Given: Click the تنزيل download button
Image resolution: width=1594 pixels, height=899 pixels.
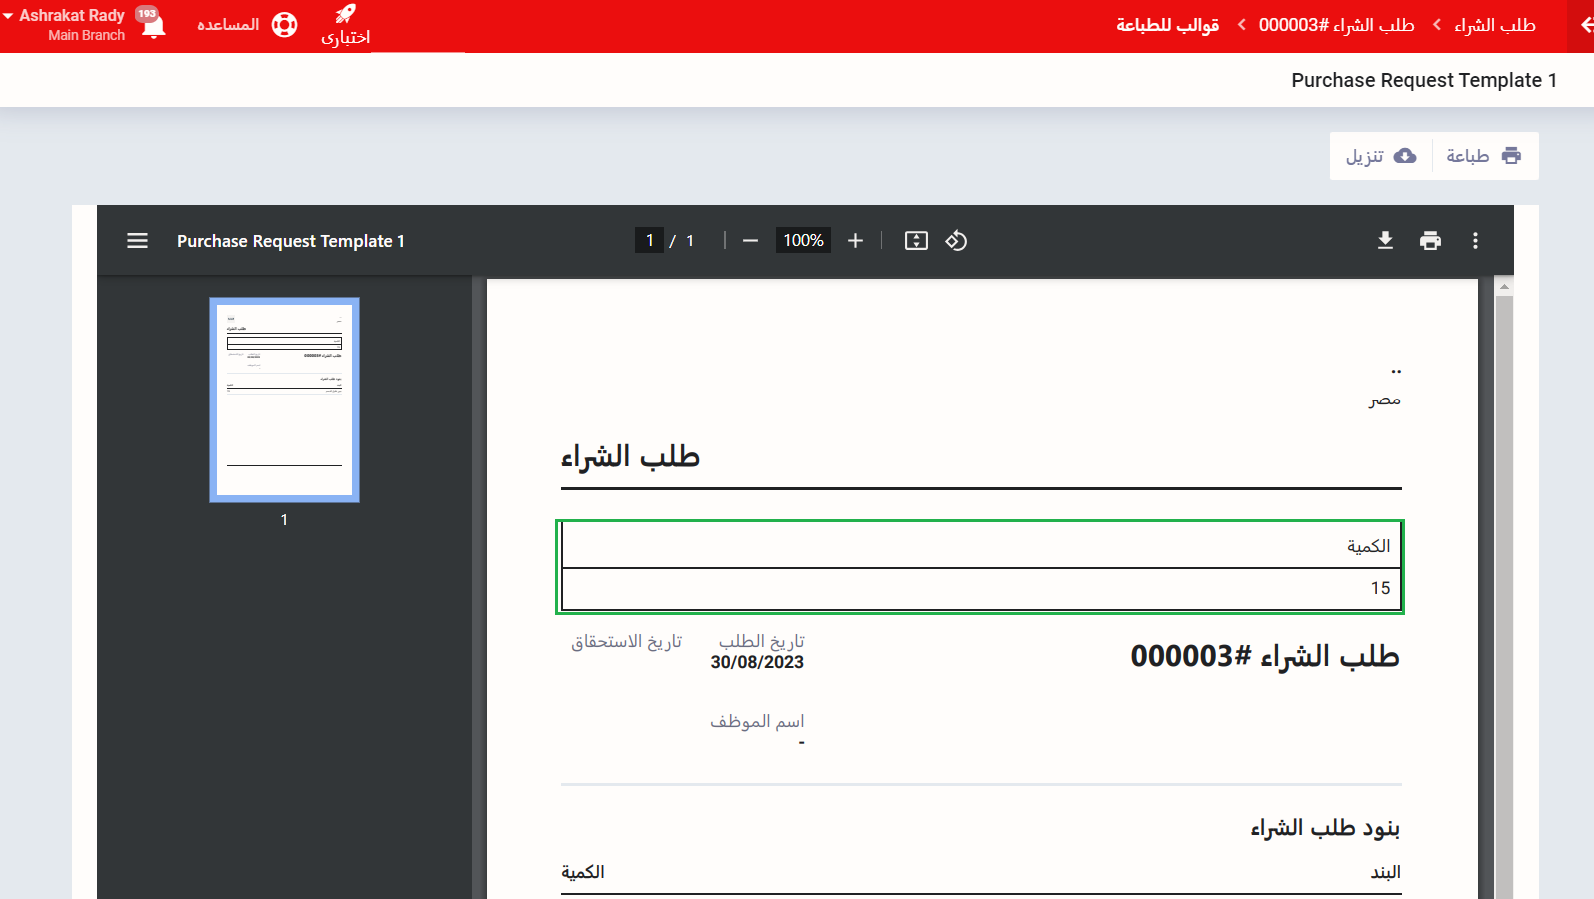Looking at the screenshot, I should pos(1381,156).
